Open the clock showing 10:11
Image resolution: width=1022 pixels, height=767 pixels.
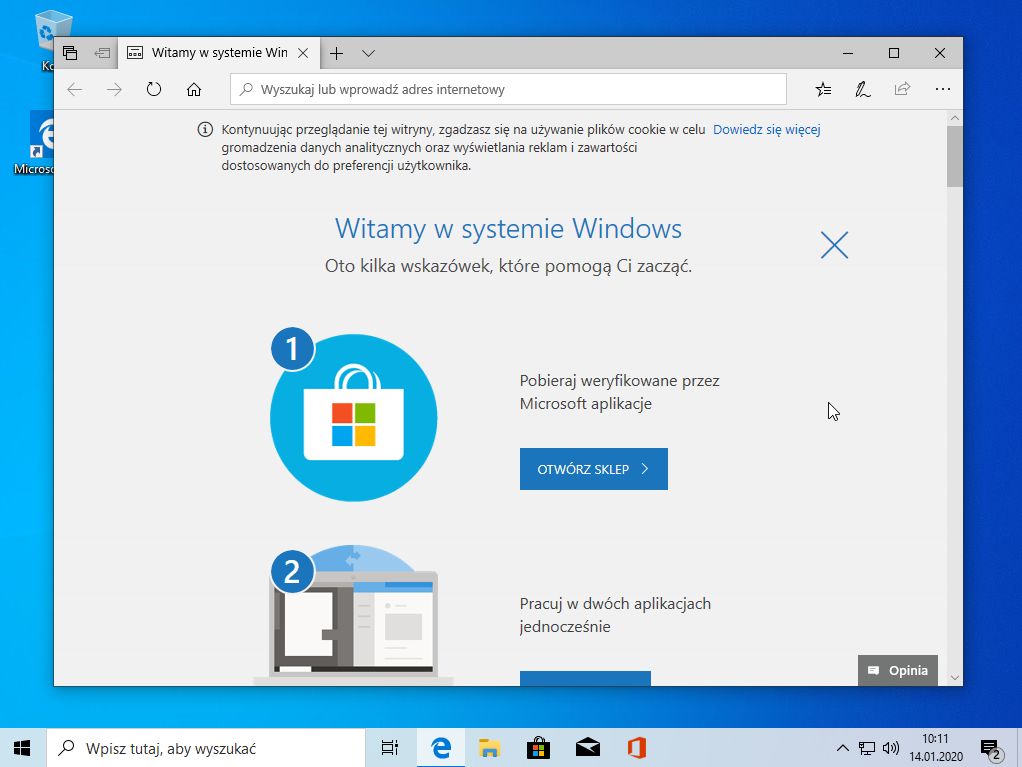(x=936, y=747)
